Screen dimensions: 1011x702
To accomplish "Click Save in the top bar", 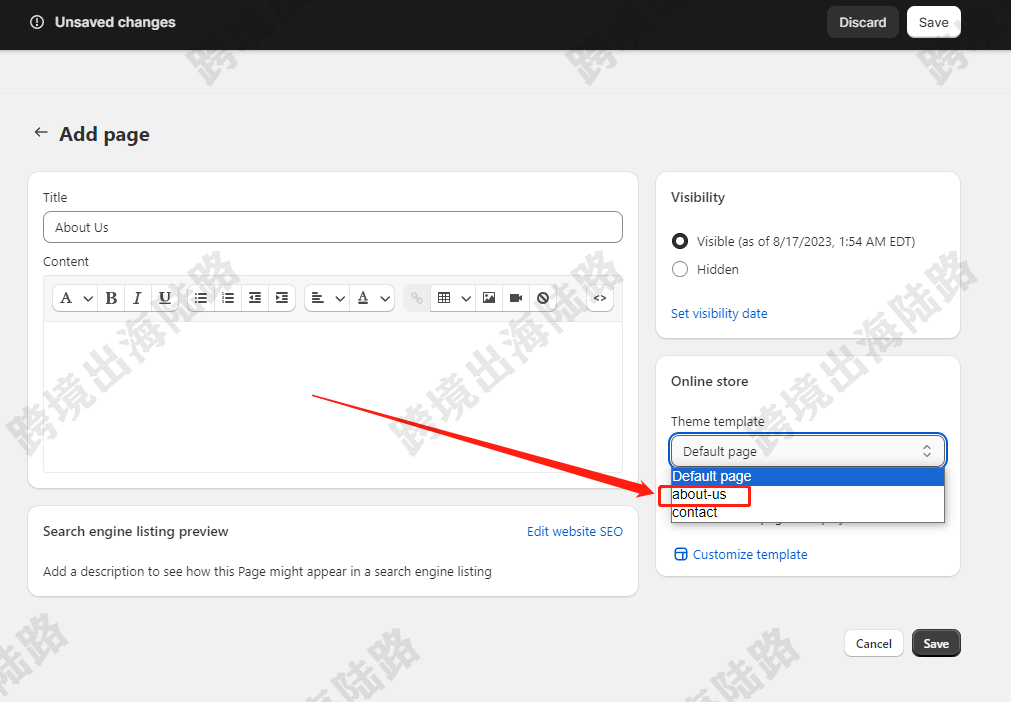I will coord(934,22).
